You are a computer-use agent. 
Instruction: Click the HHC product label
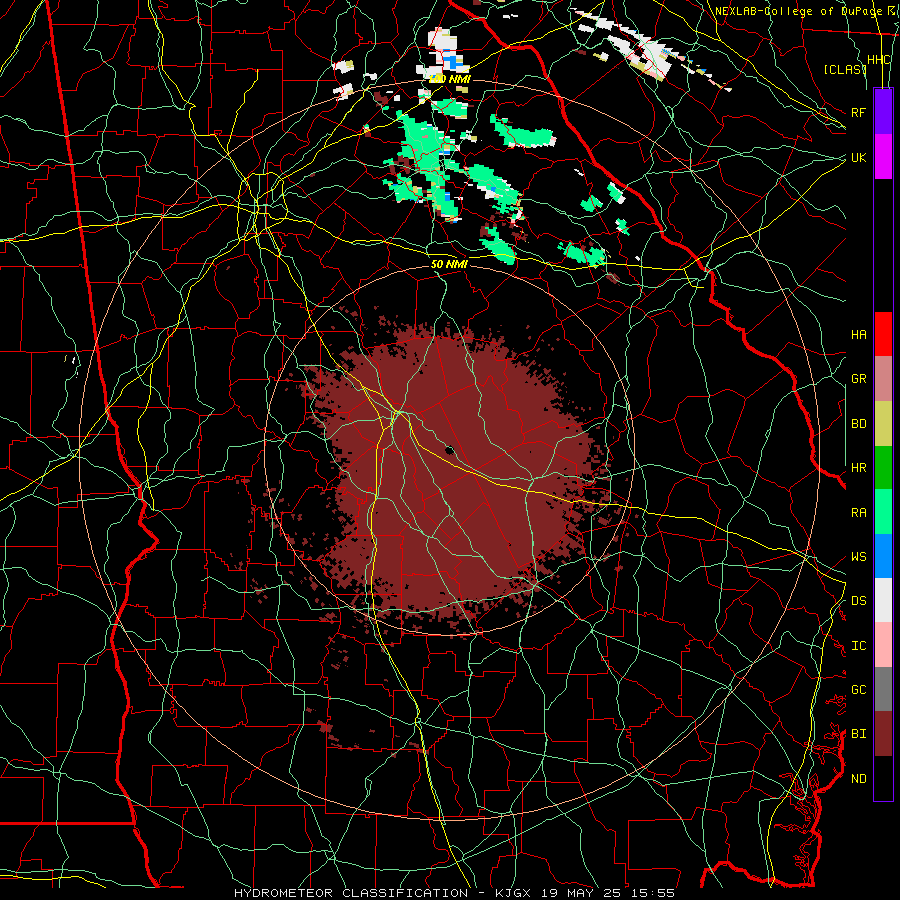click(x=879, y=60)
